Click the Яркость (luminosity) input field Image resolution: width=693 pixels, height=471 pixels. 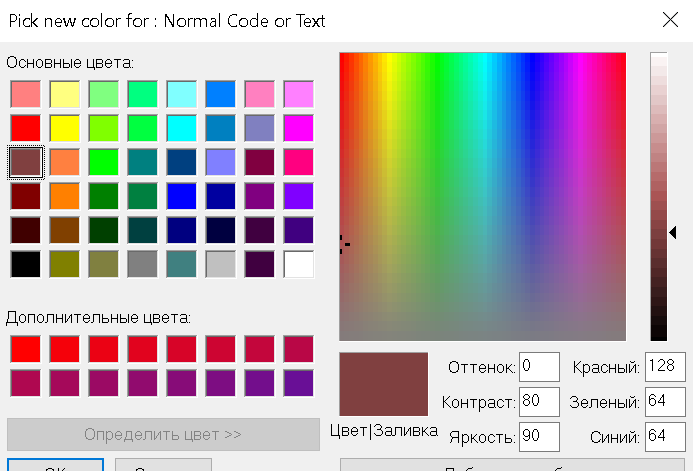coord(539,437)
